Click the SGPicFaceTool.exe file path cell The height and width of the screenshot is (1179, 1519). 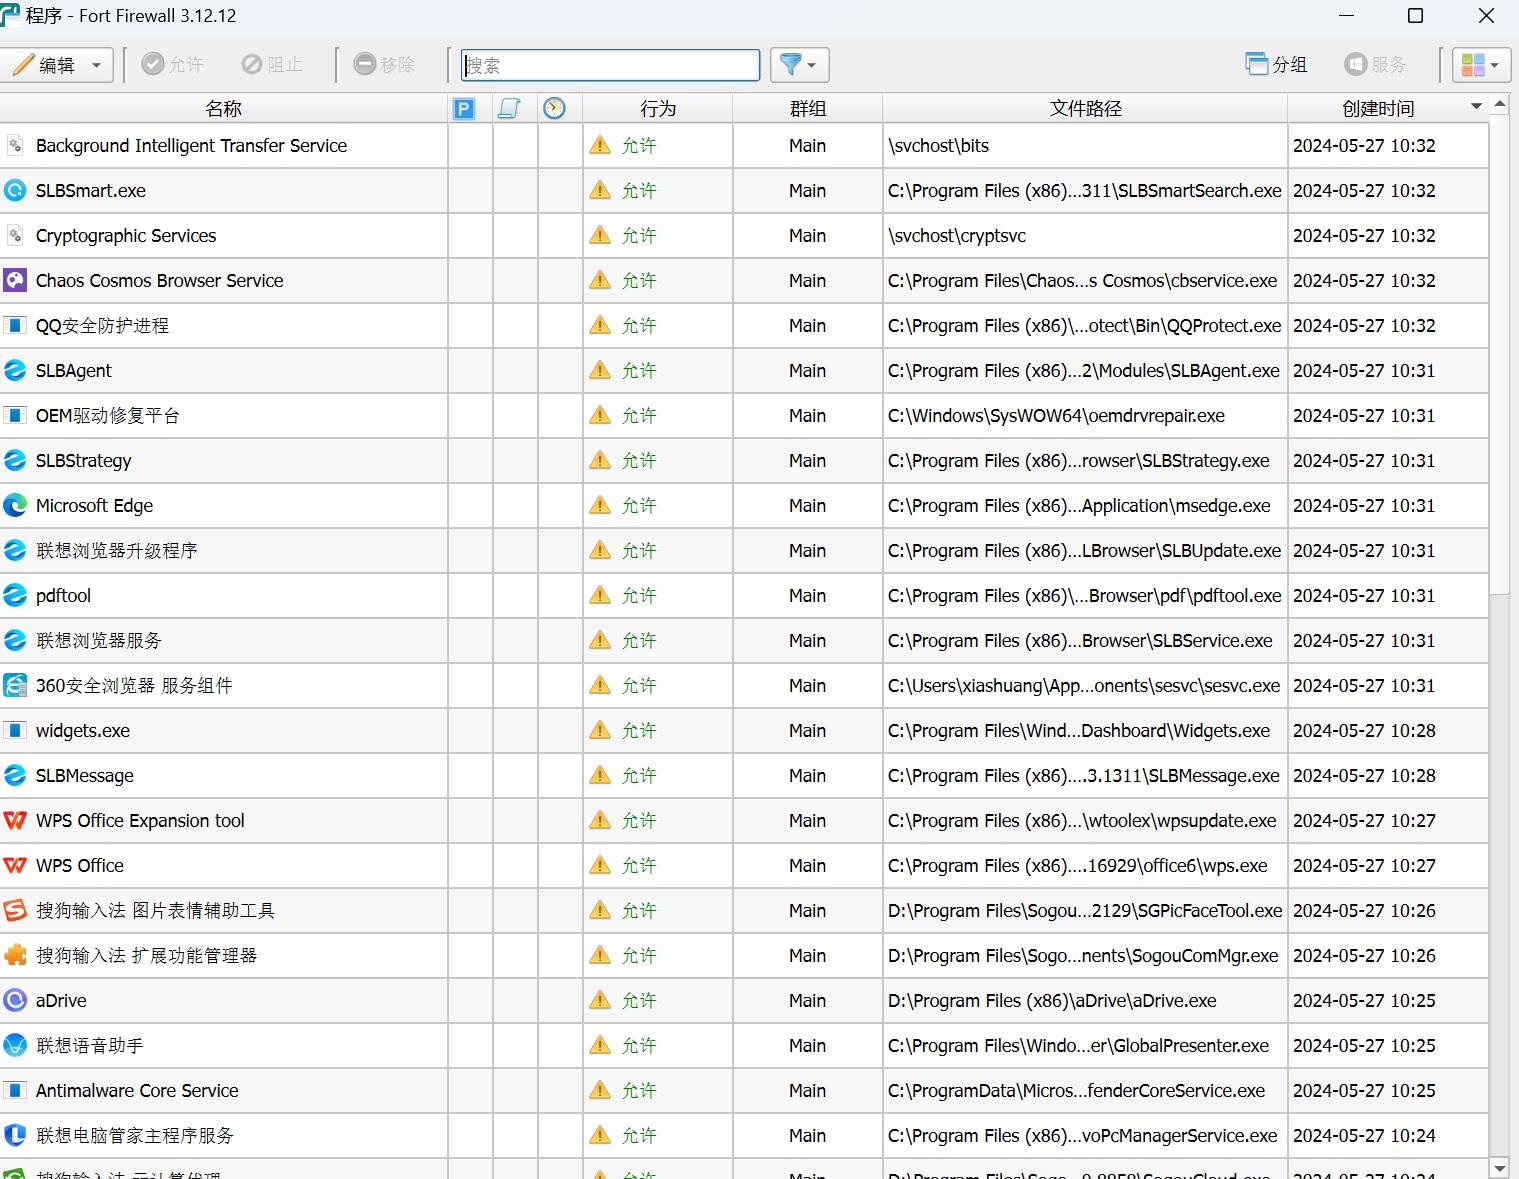pyautogui.click(x=1085, y=911)
